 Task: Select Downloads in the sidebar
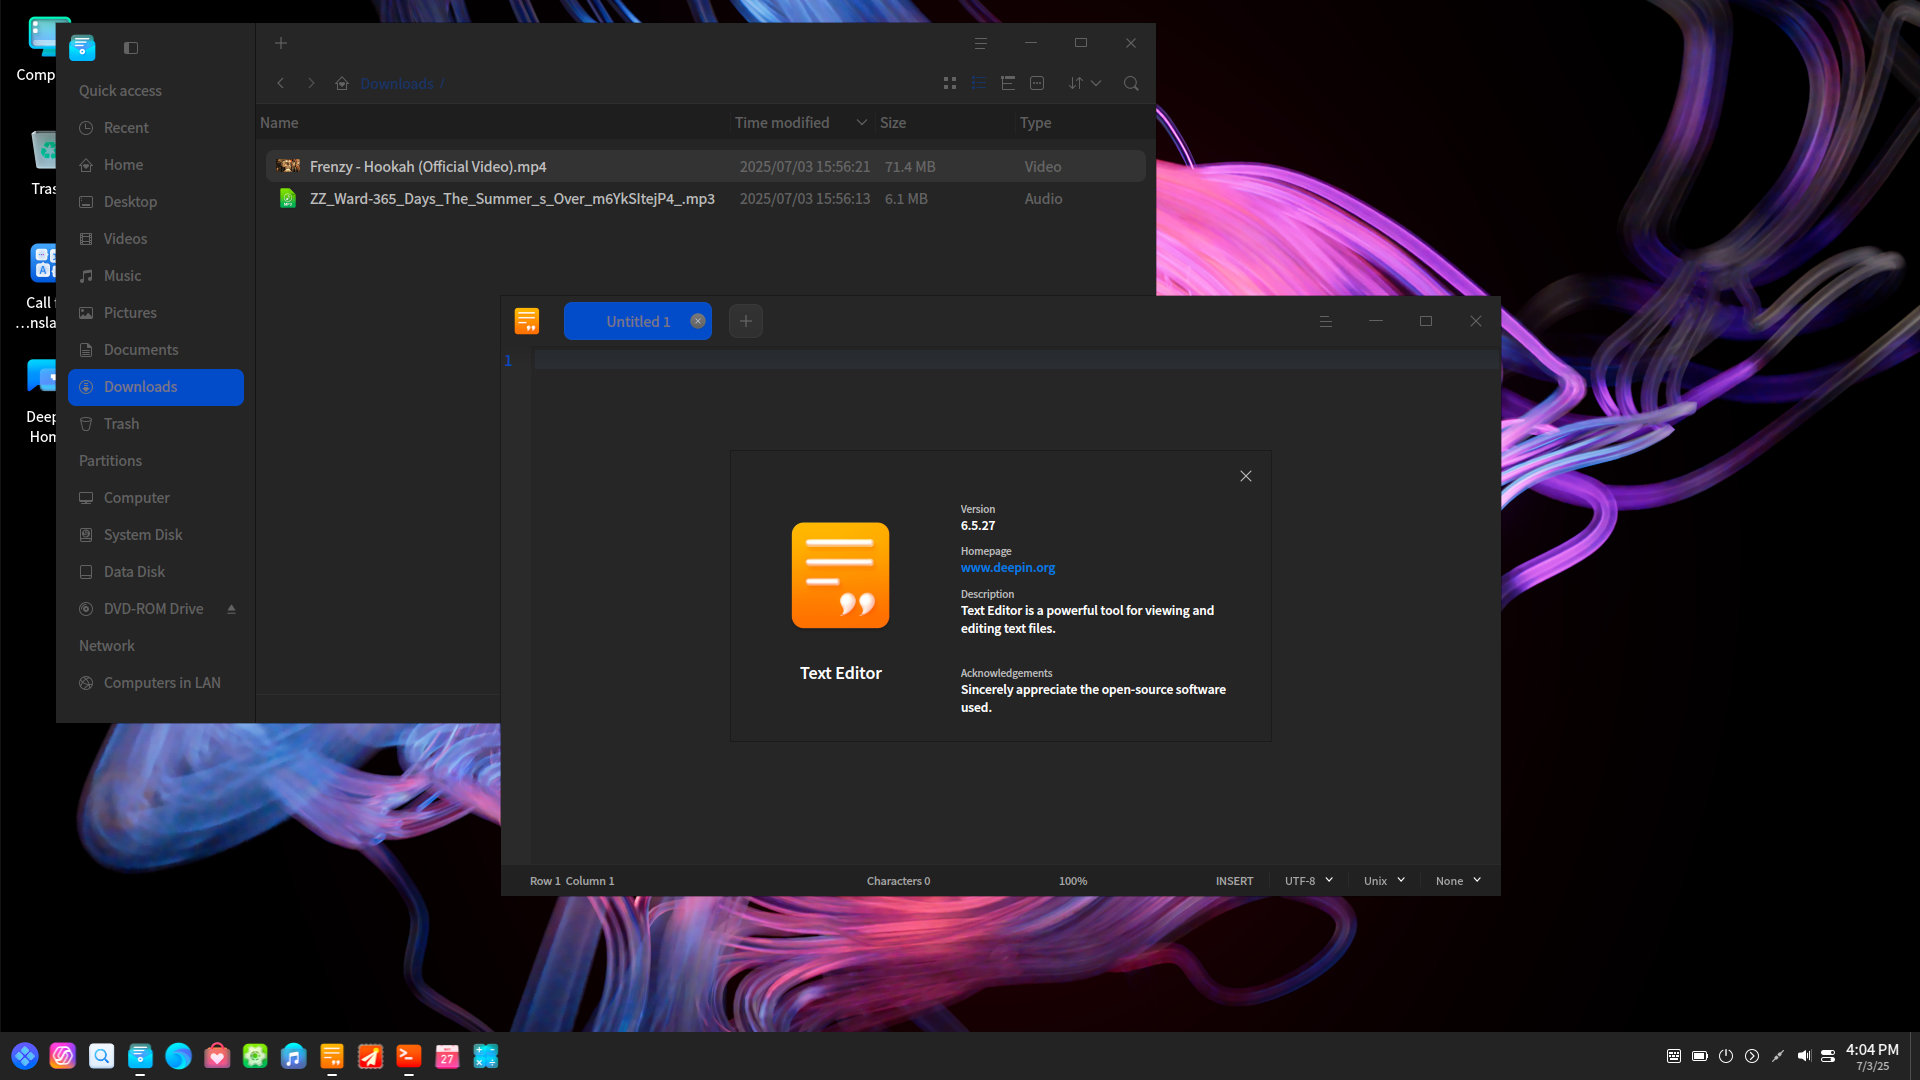pyautogui.click(x=156, y=387)
